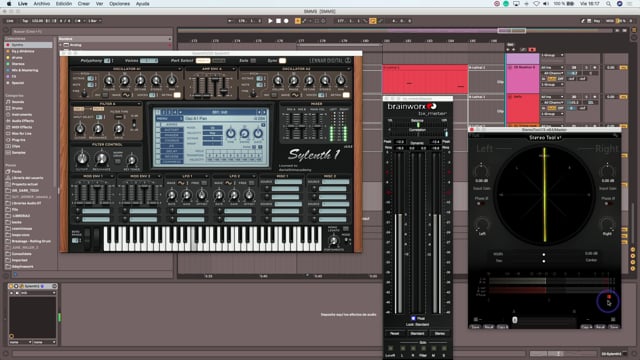
Task: Open All Channels dropdown on pink track
Action: pos(552,73)
